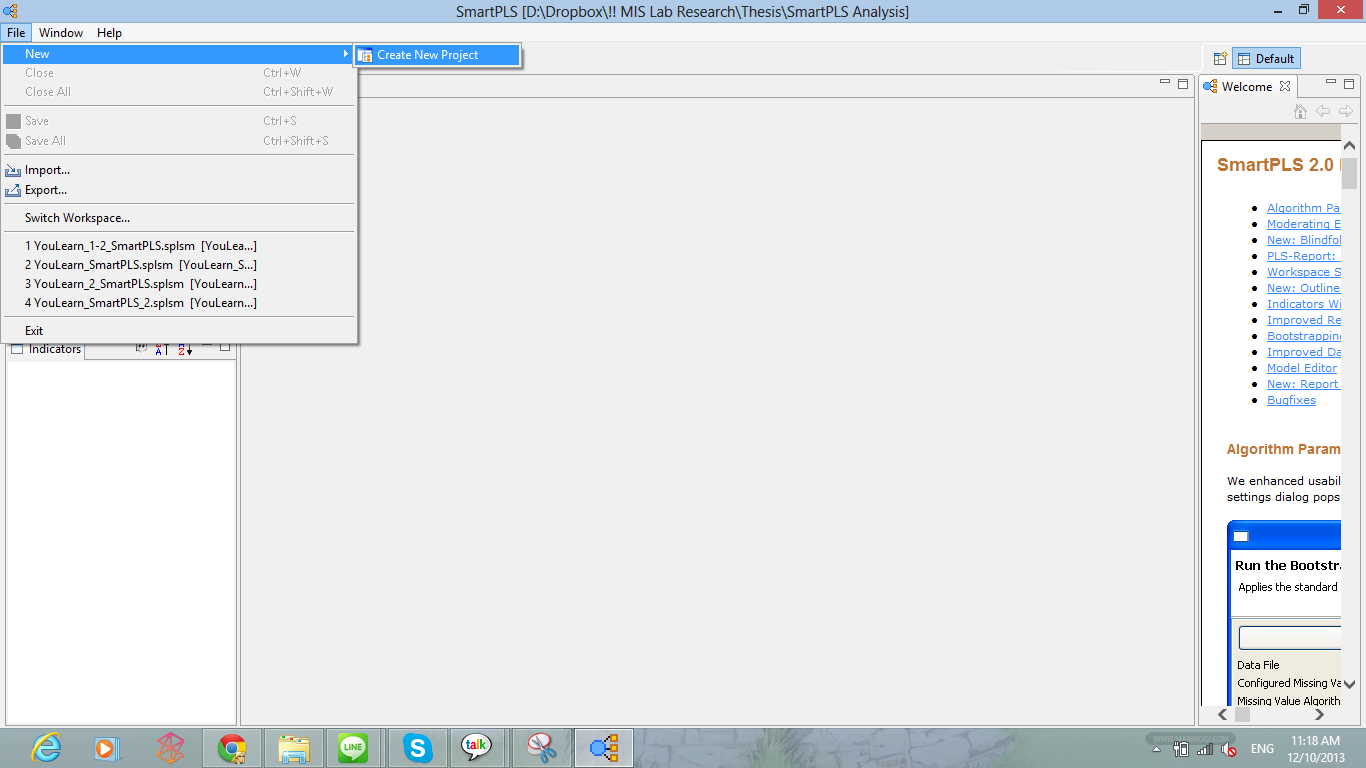Open the File menu
The image size is (1366, 768).
(16, 33)
